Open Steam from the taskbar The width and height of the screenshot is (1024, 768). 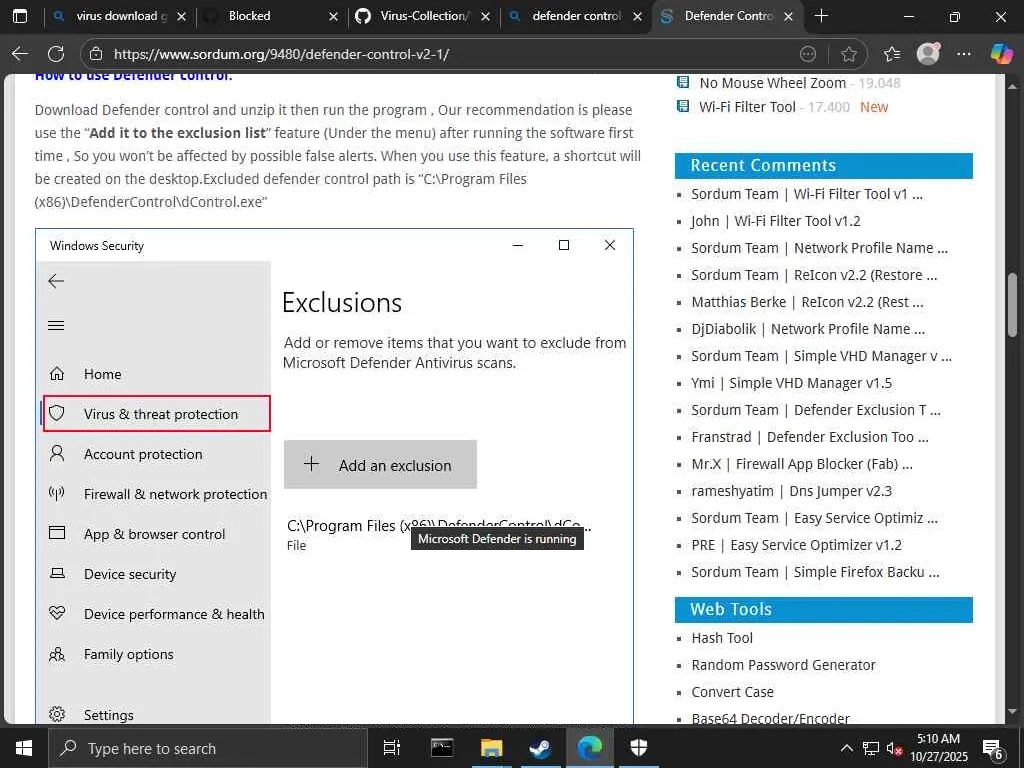coord(541,748)
